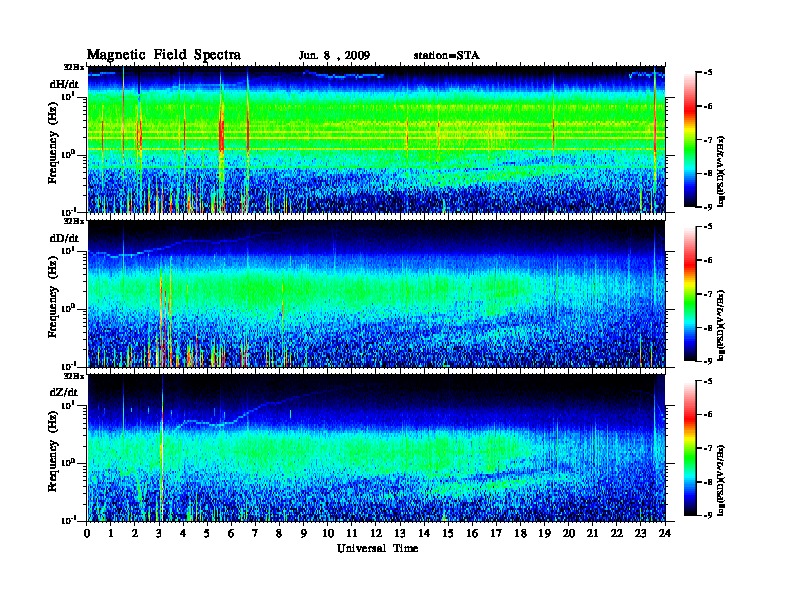Click the -5 label on dH/dt colorbar
Screen dimensions: 792x612
[x=708, y=73]
